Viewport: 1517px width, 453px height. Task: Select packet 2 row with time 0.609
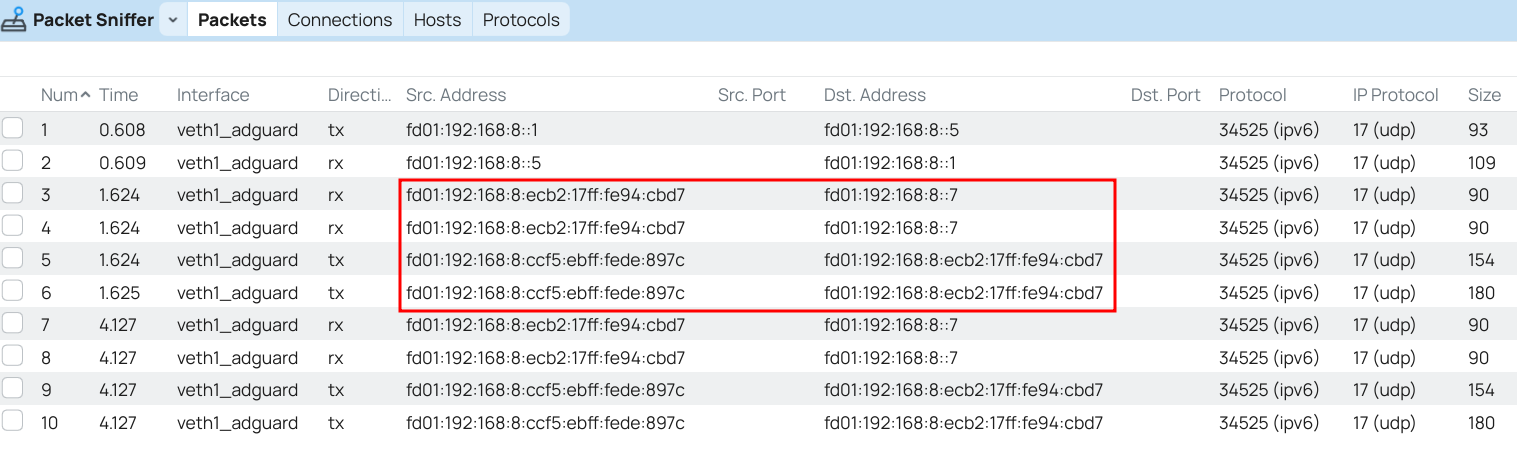tap(758, 162)
